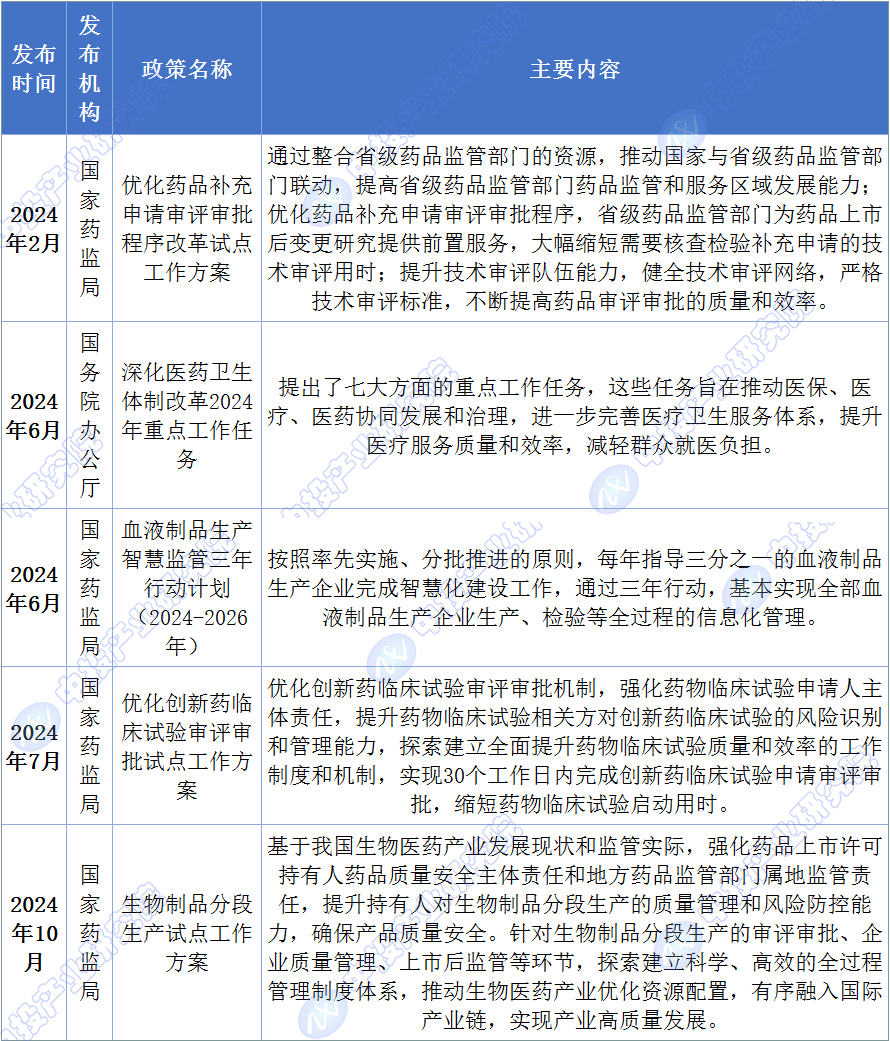Select 国家药监局 cell in 2024年10月 row
This screenshot has height=1041, width=890.
(x=90, y=933)
